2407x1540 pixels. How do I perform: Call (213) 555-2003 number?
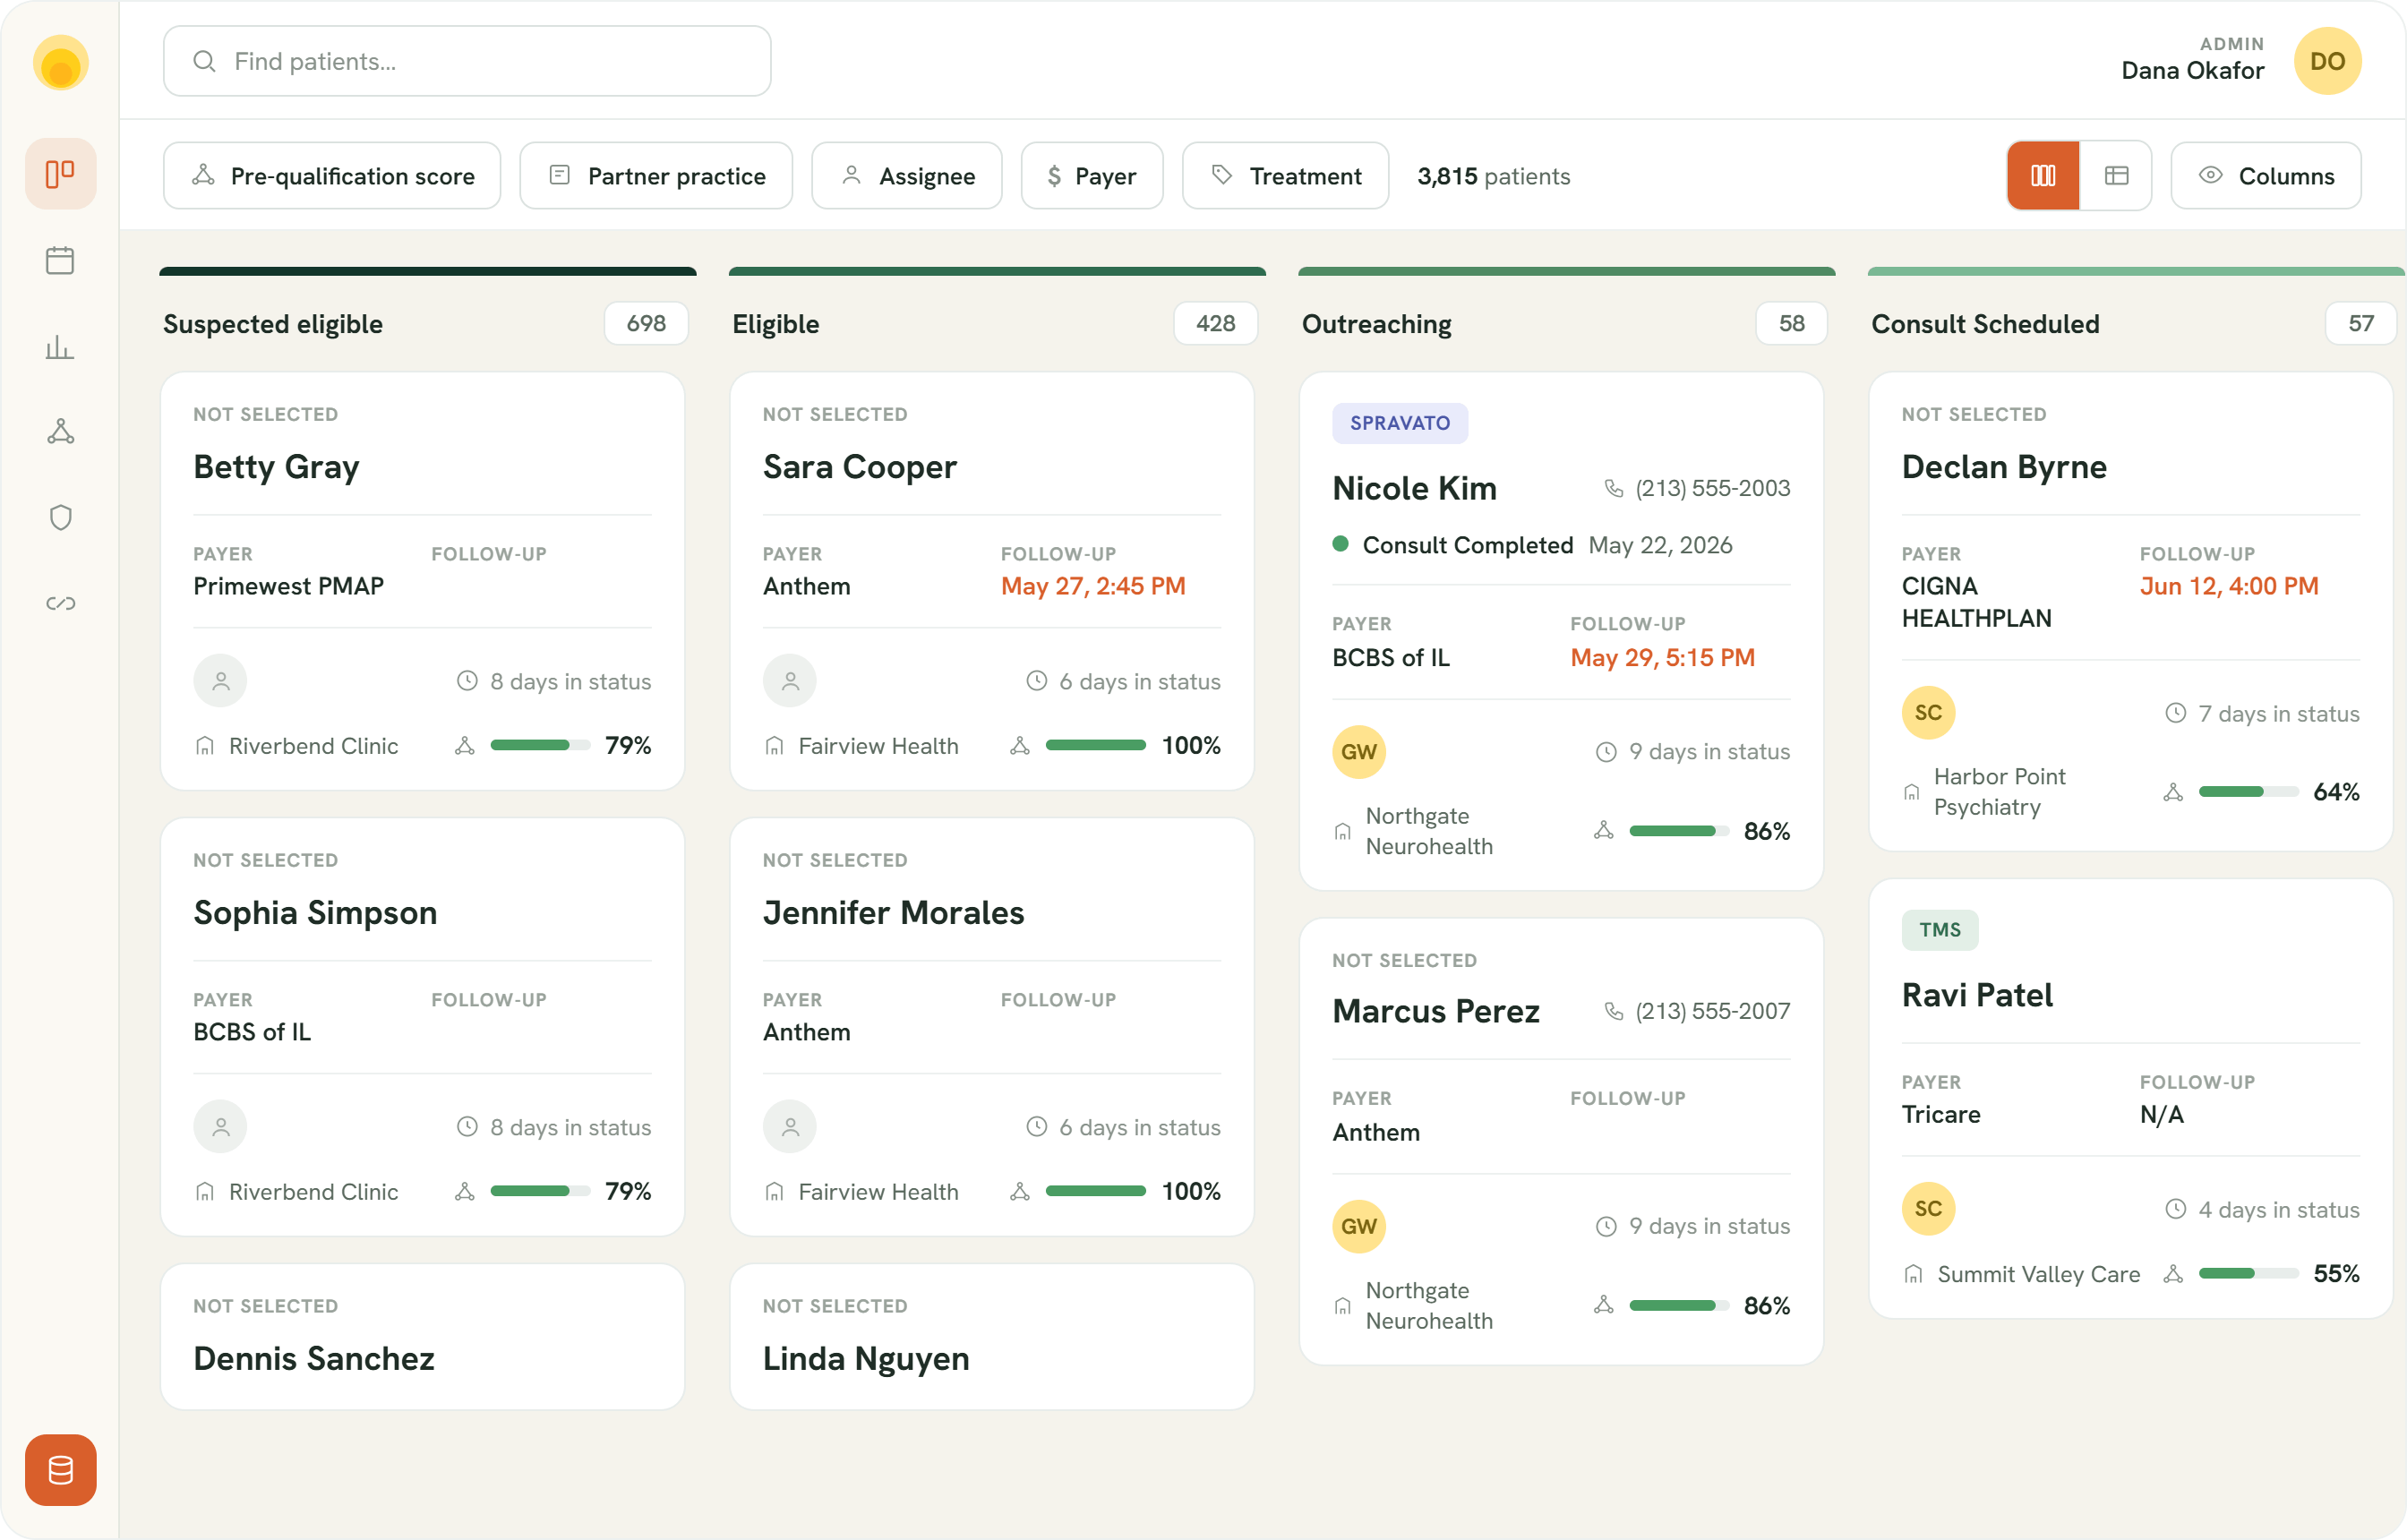tap(1711, 488)
